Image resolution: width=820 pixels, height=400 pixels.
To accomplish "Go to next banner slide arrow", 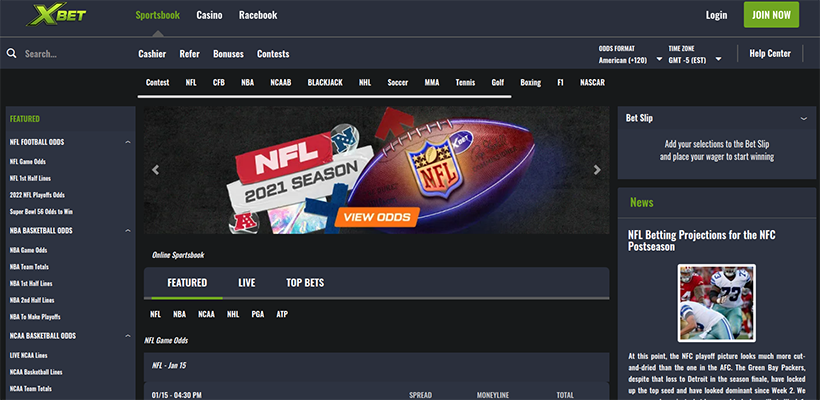I will [x=597, y=169].
